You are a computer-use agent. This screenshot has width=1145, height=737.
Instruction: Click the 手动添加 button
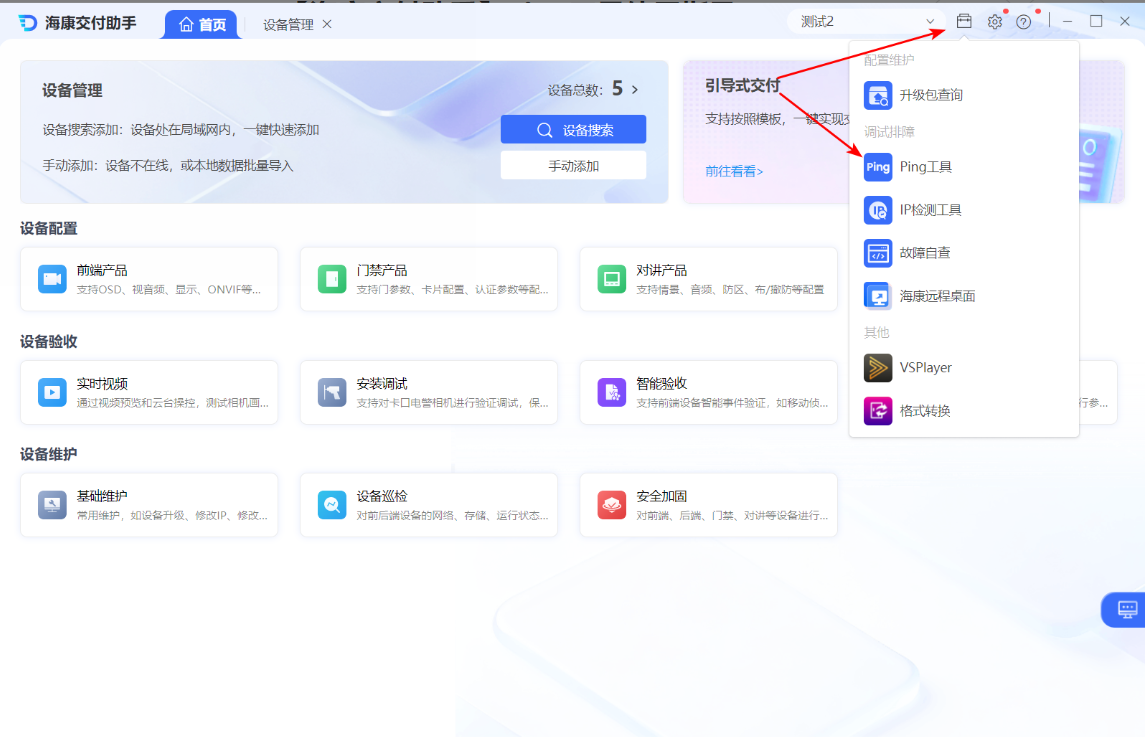(573, 166)
